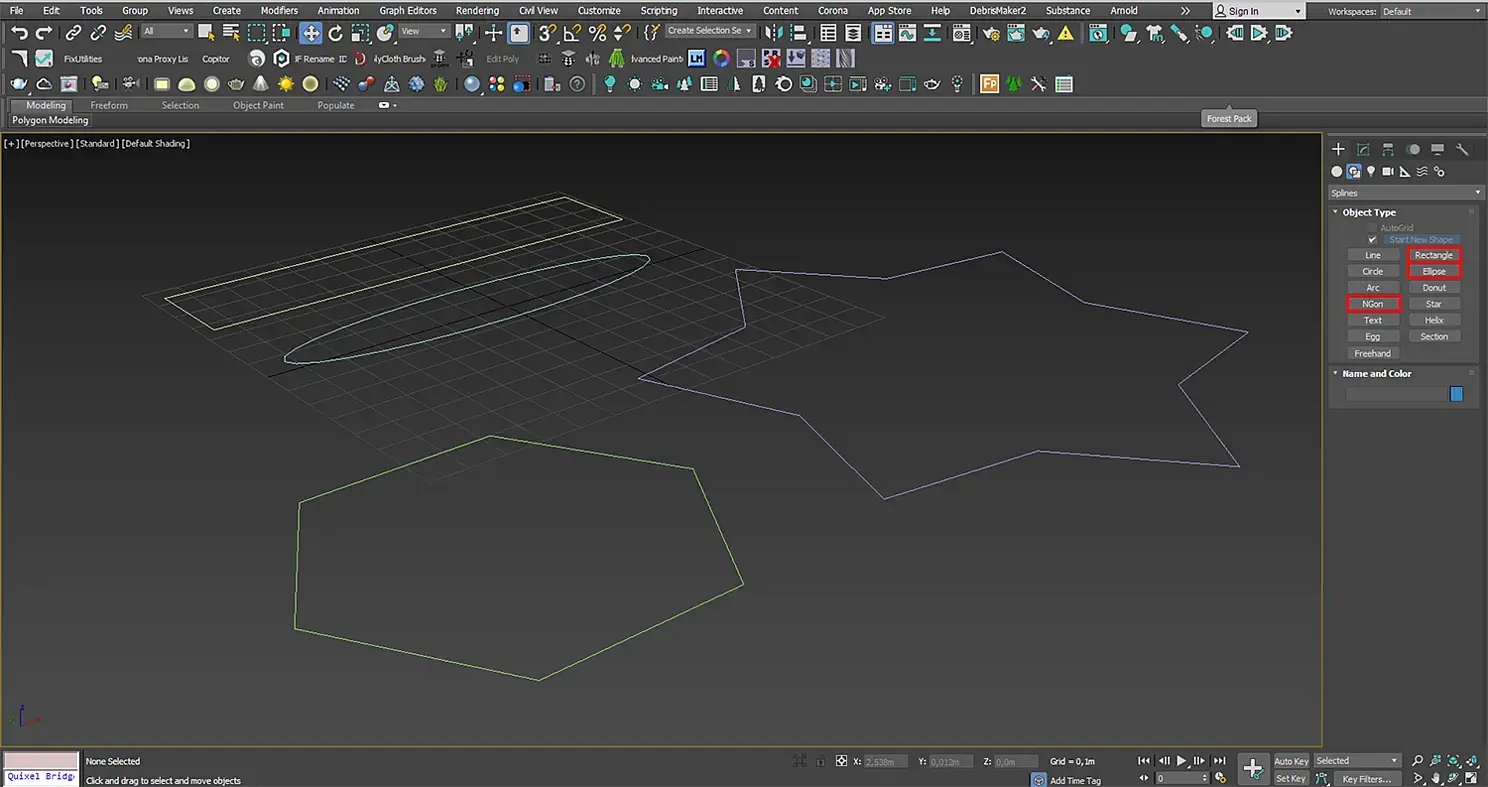
Task: Activate the Select and Move tool
Action: pos(311,33)
